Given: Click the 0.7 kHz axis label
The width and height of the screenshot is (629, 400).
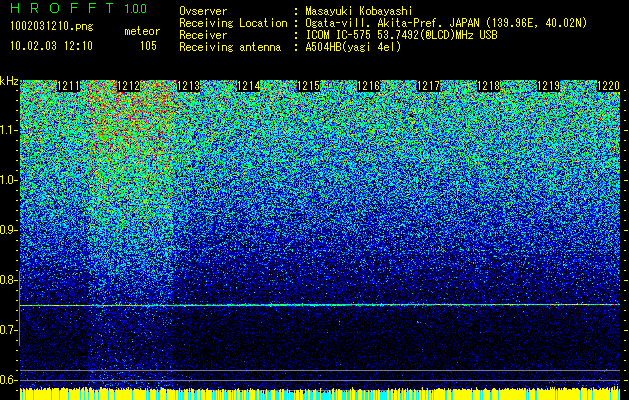Looking at the screenshot, I should 9,330.
